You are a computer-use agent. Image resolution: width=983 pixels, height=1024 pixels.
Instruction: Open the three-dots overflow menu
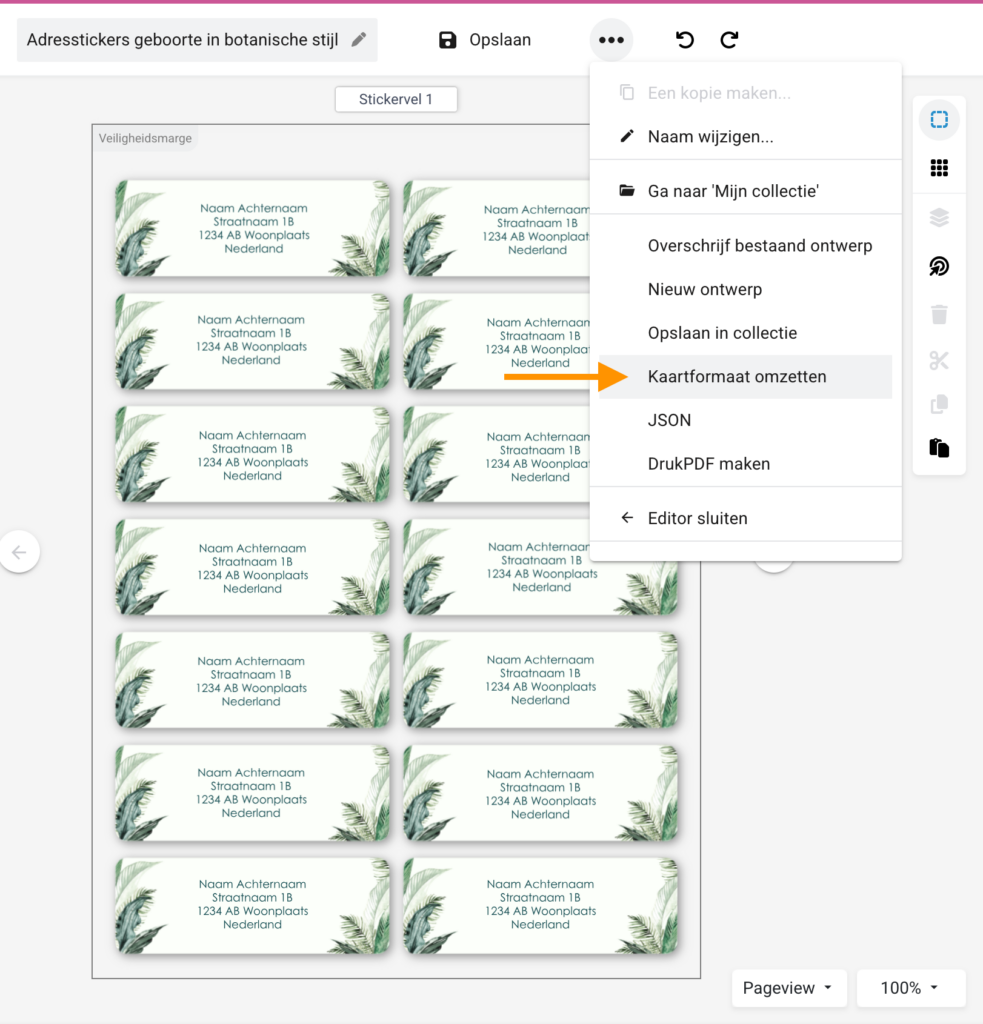tap(611, 40)
